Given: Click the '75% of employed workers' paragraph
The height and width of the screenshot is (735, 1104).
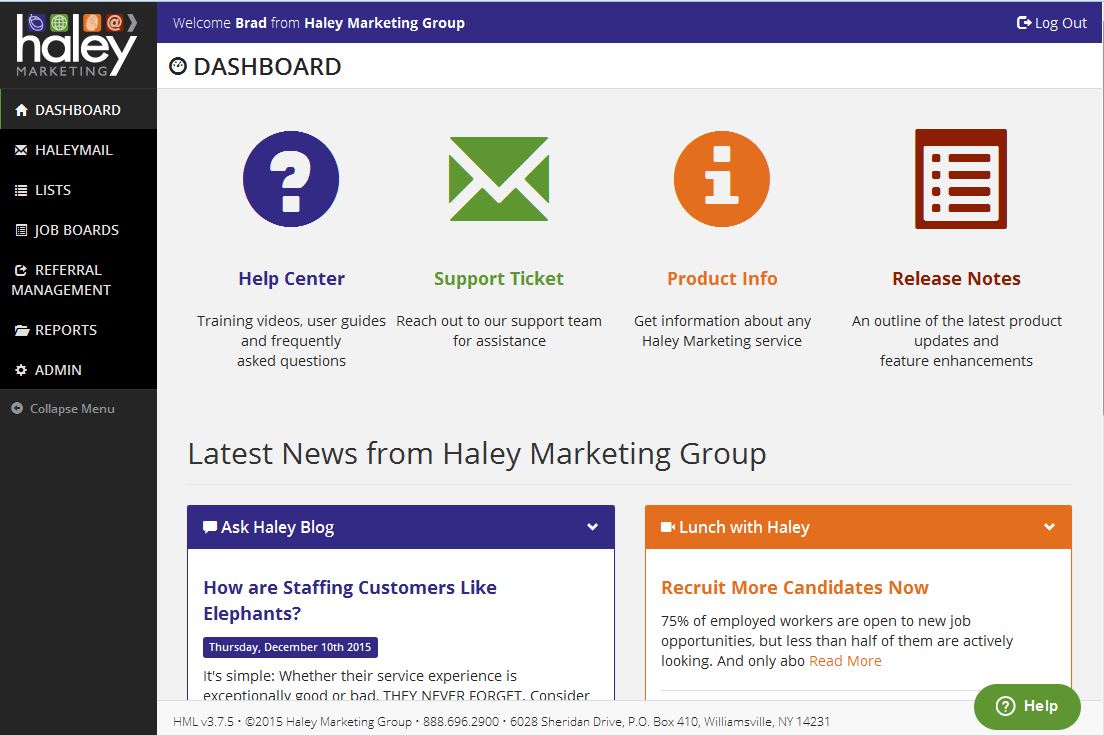Looking at the screenshot, I should [x=836, y=641].
